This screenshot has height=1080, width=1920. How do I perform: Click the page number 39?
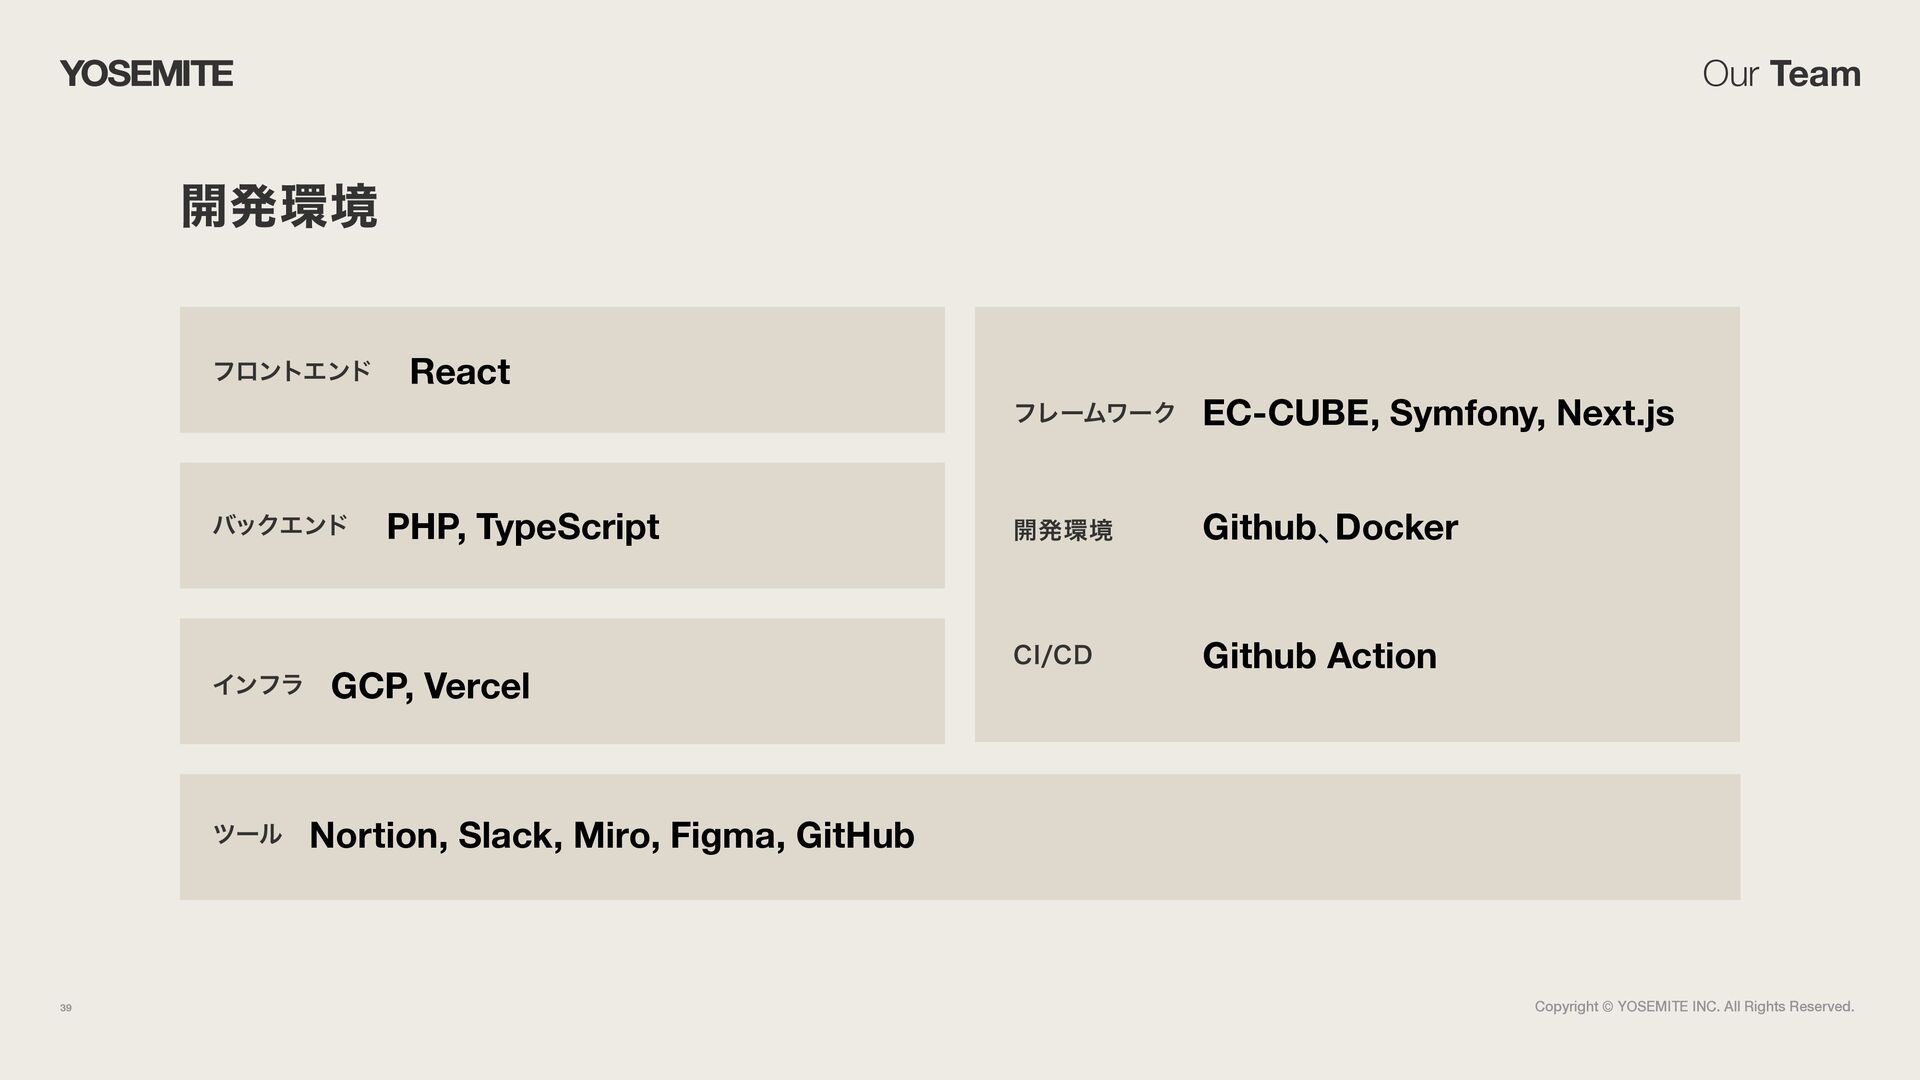(x=66, y=1008)
